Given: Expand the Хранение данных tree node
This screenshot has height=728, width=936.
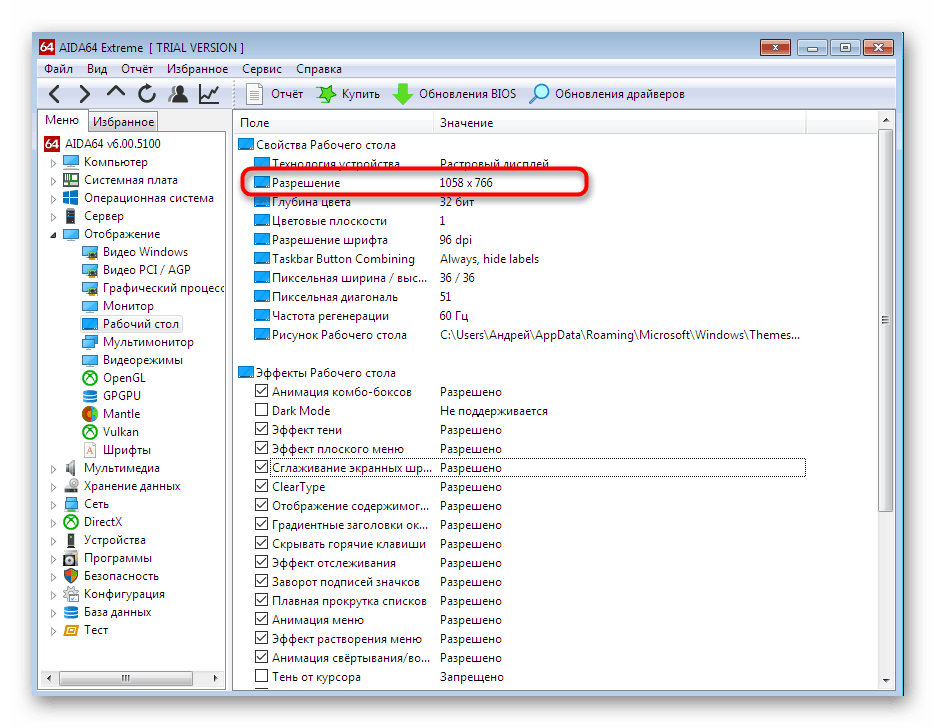Looking at the screenshot, I should point(53,487).
